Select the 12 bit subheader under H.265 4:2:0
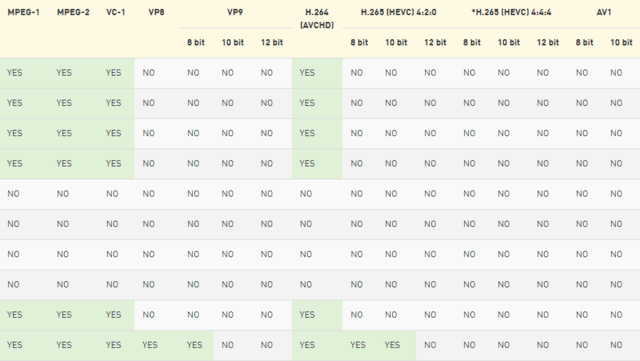Screen dimensions: 640x361 (435, 42)
